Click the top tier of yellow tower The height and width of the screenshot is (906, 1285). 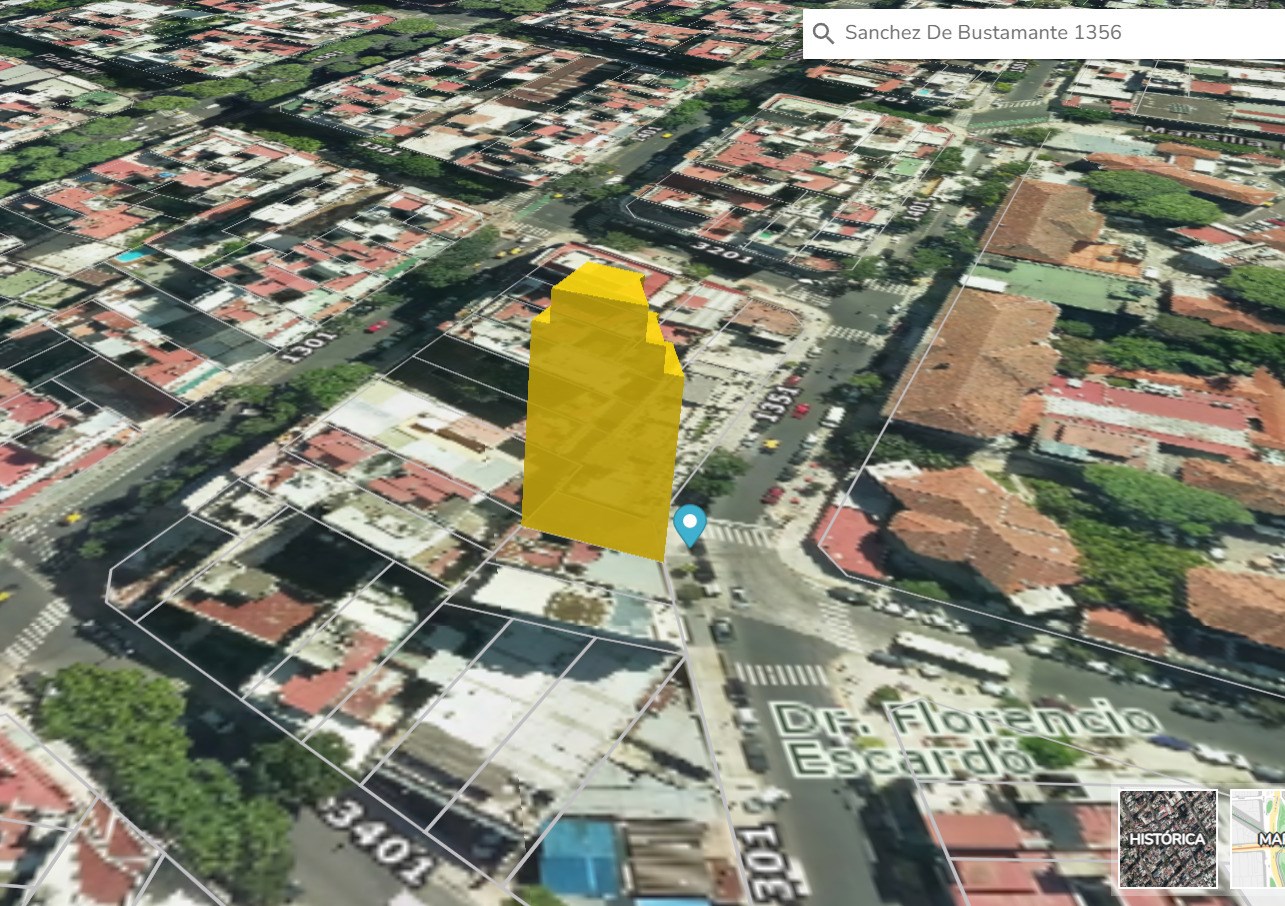pyautogui.click(x=598, y=285)
